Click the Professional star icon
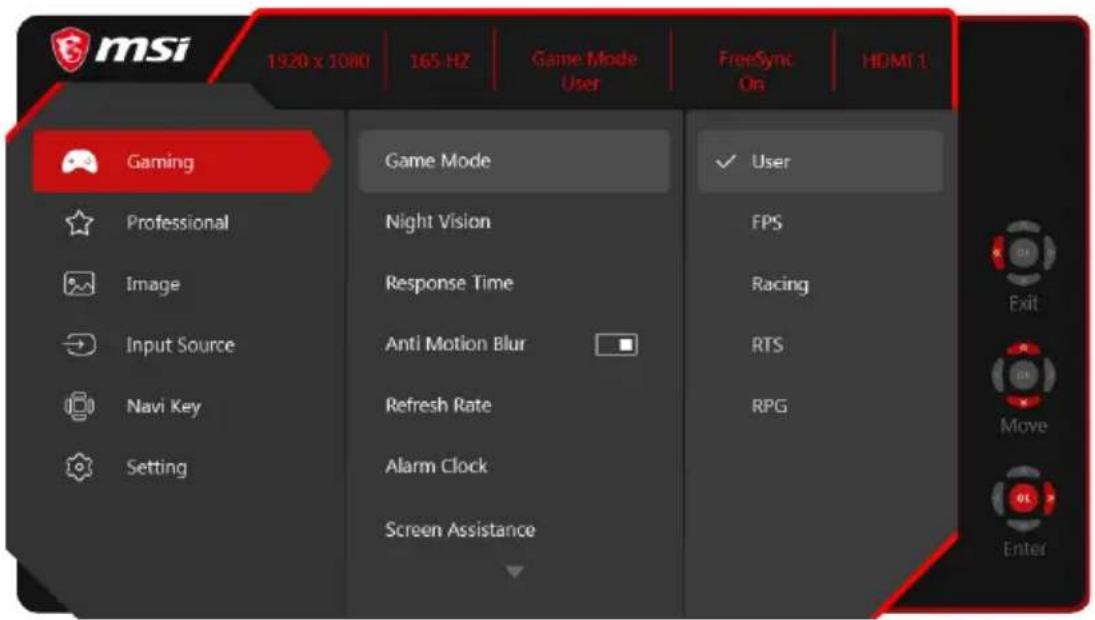 pyautogui.click(x=79, y=223)
